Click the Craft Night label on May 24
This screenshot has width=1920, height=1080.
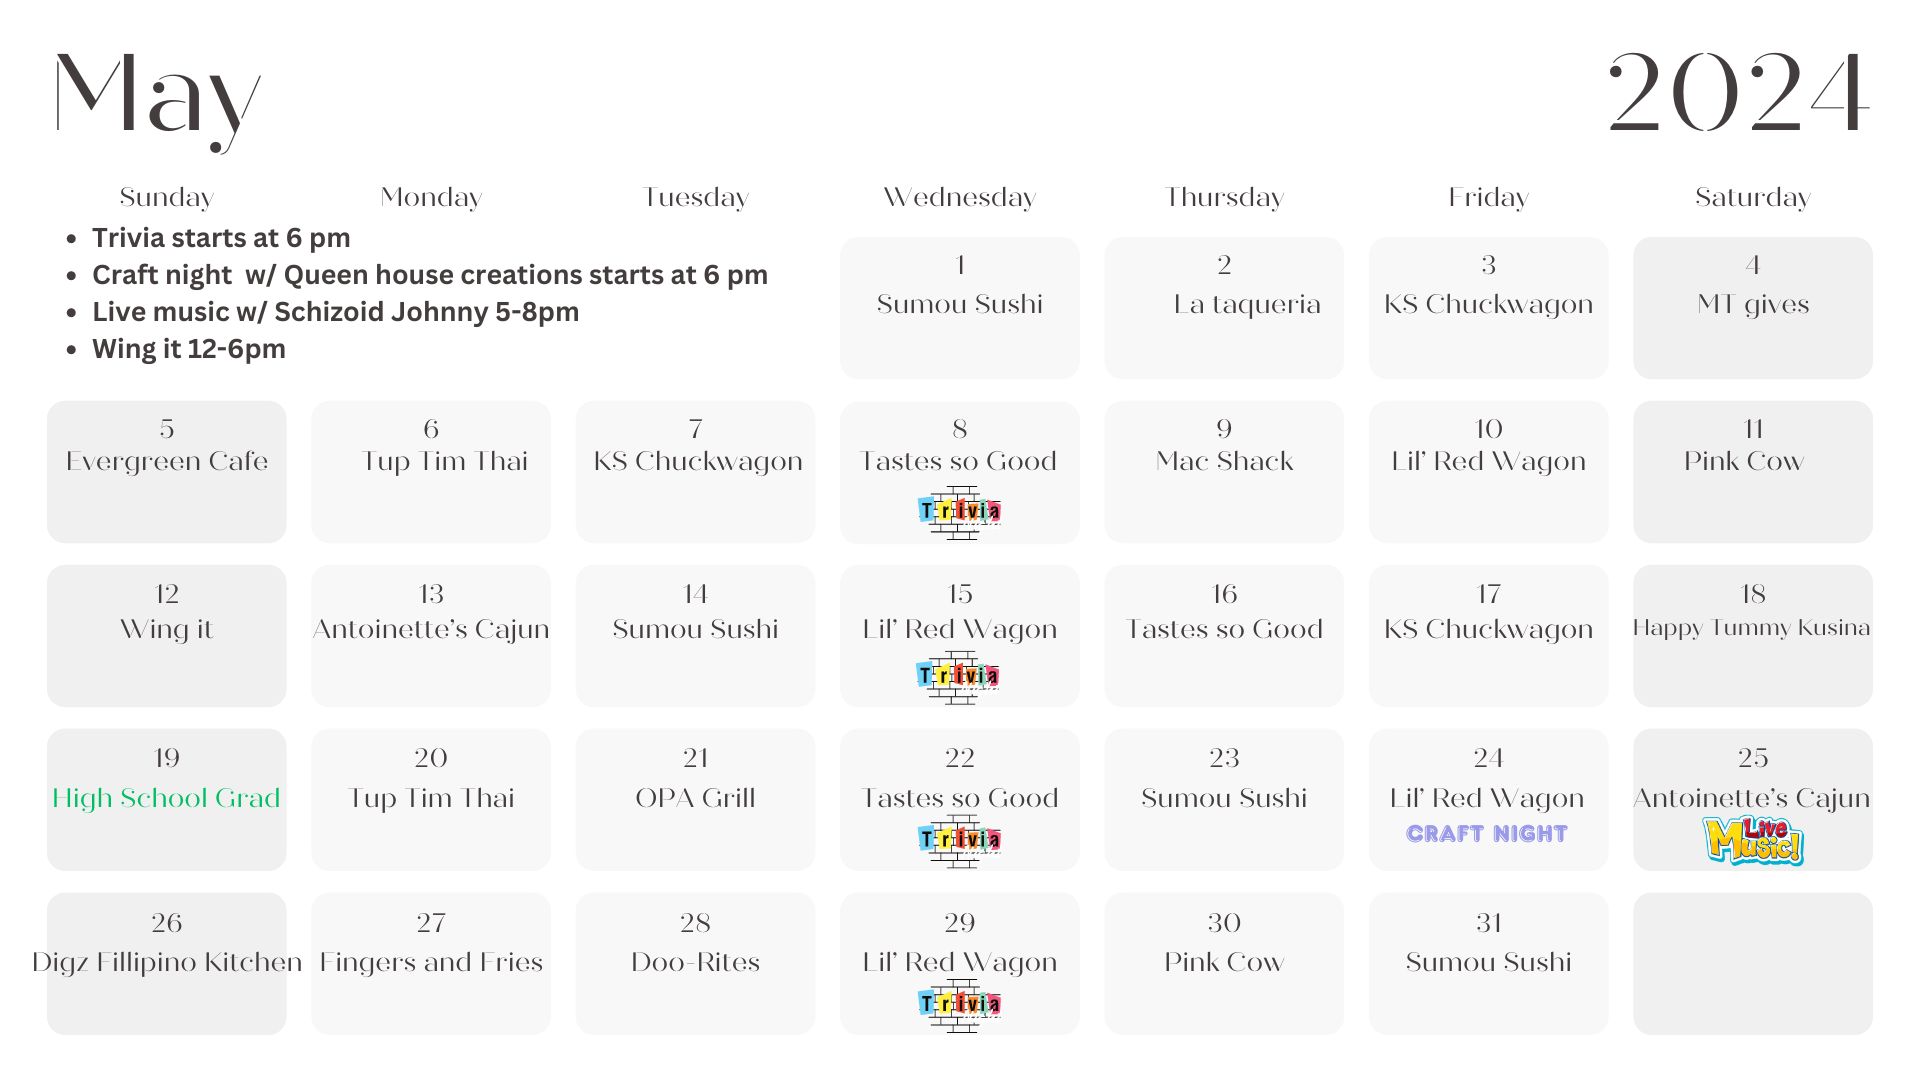[1487, 834]
